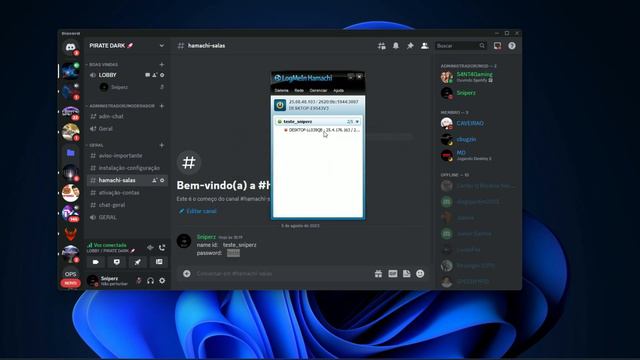Toggle deafen headphones icon
The width and height of the screenshot is (640, 360).
(x=151, y=281)
